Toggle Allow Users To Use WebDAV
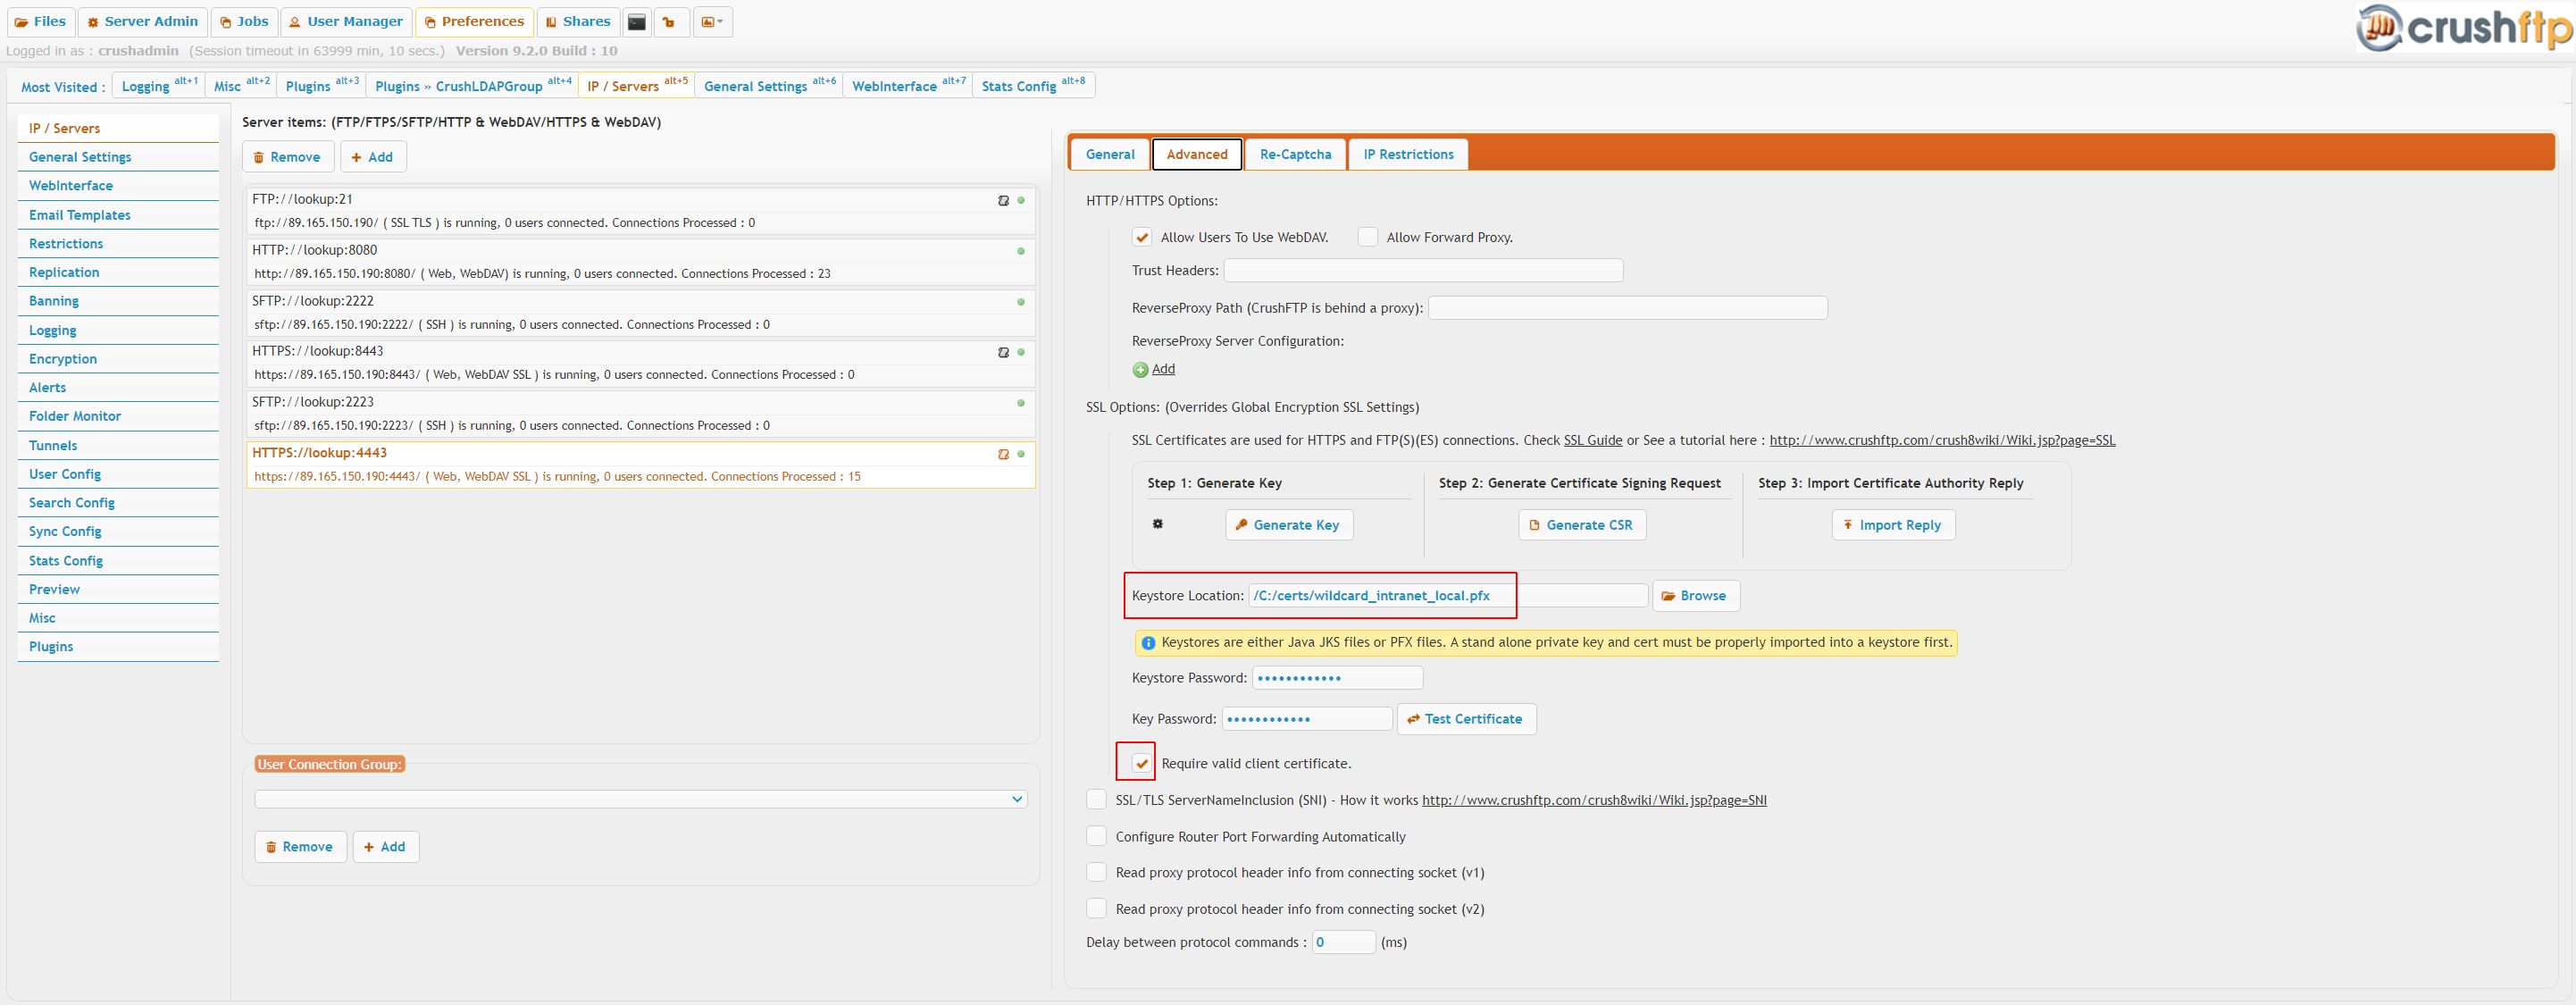This screenshot has width=2576, height=1005. (1142, 238)
